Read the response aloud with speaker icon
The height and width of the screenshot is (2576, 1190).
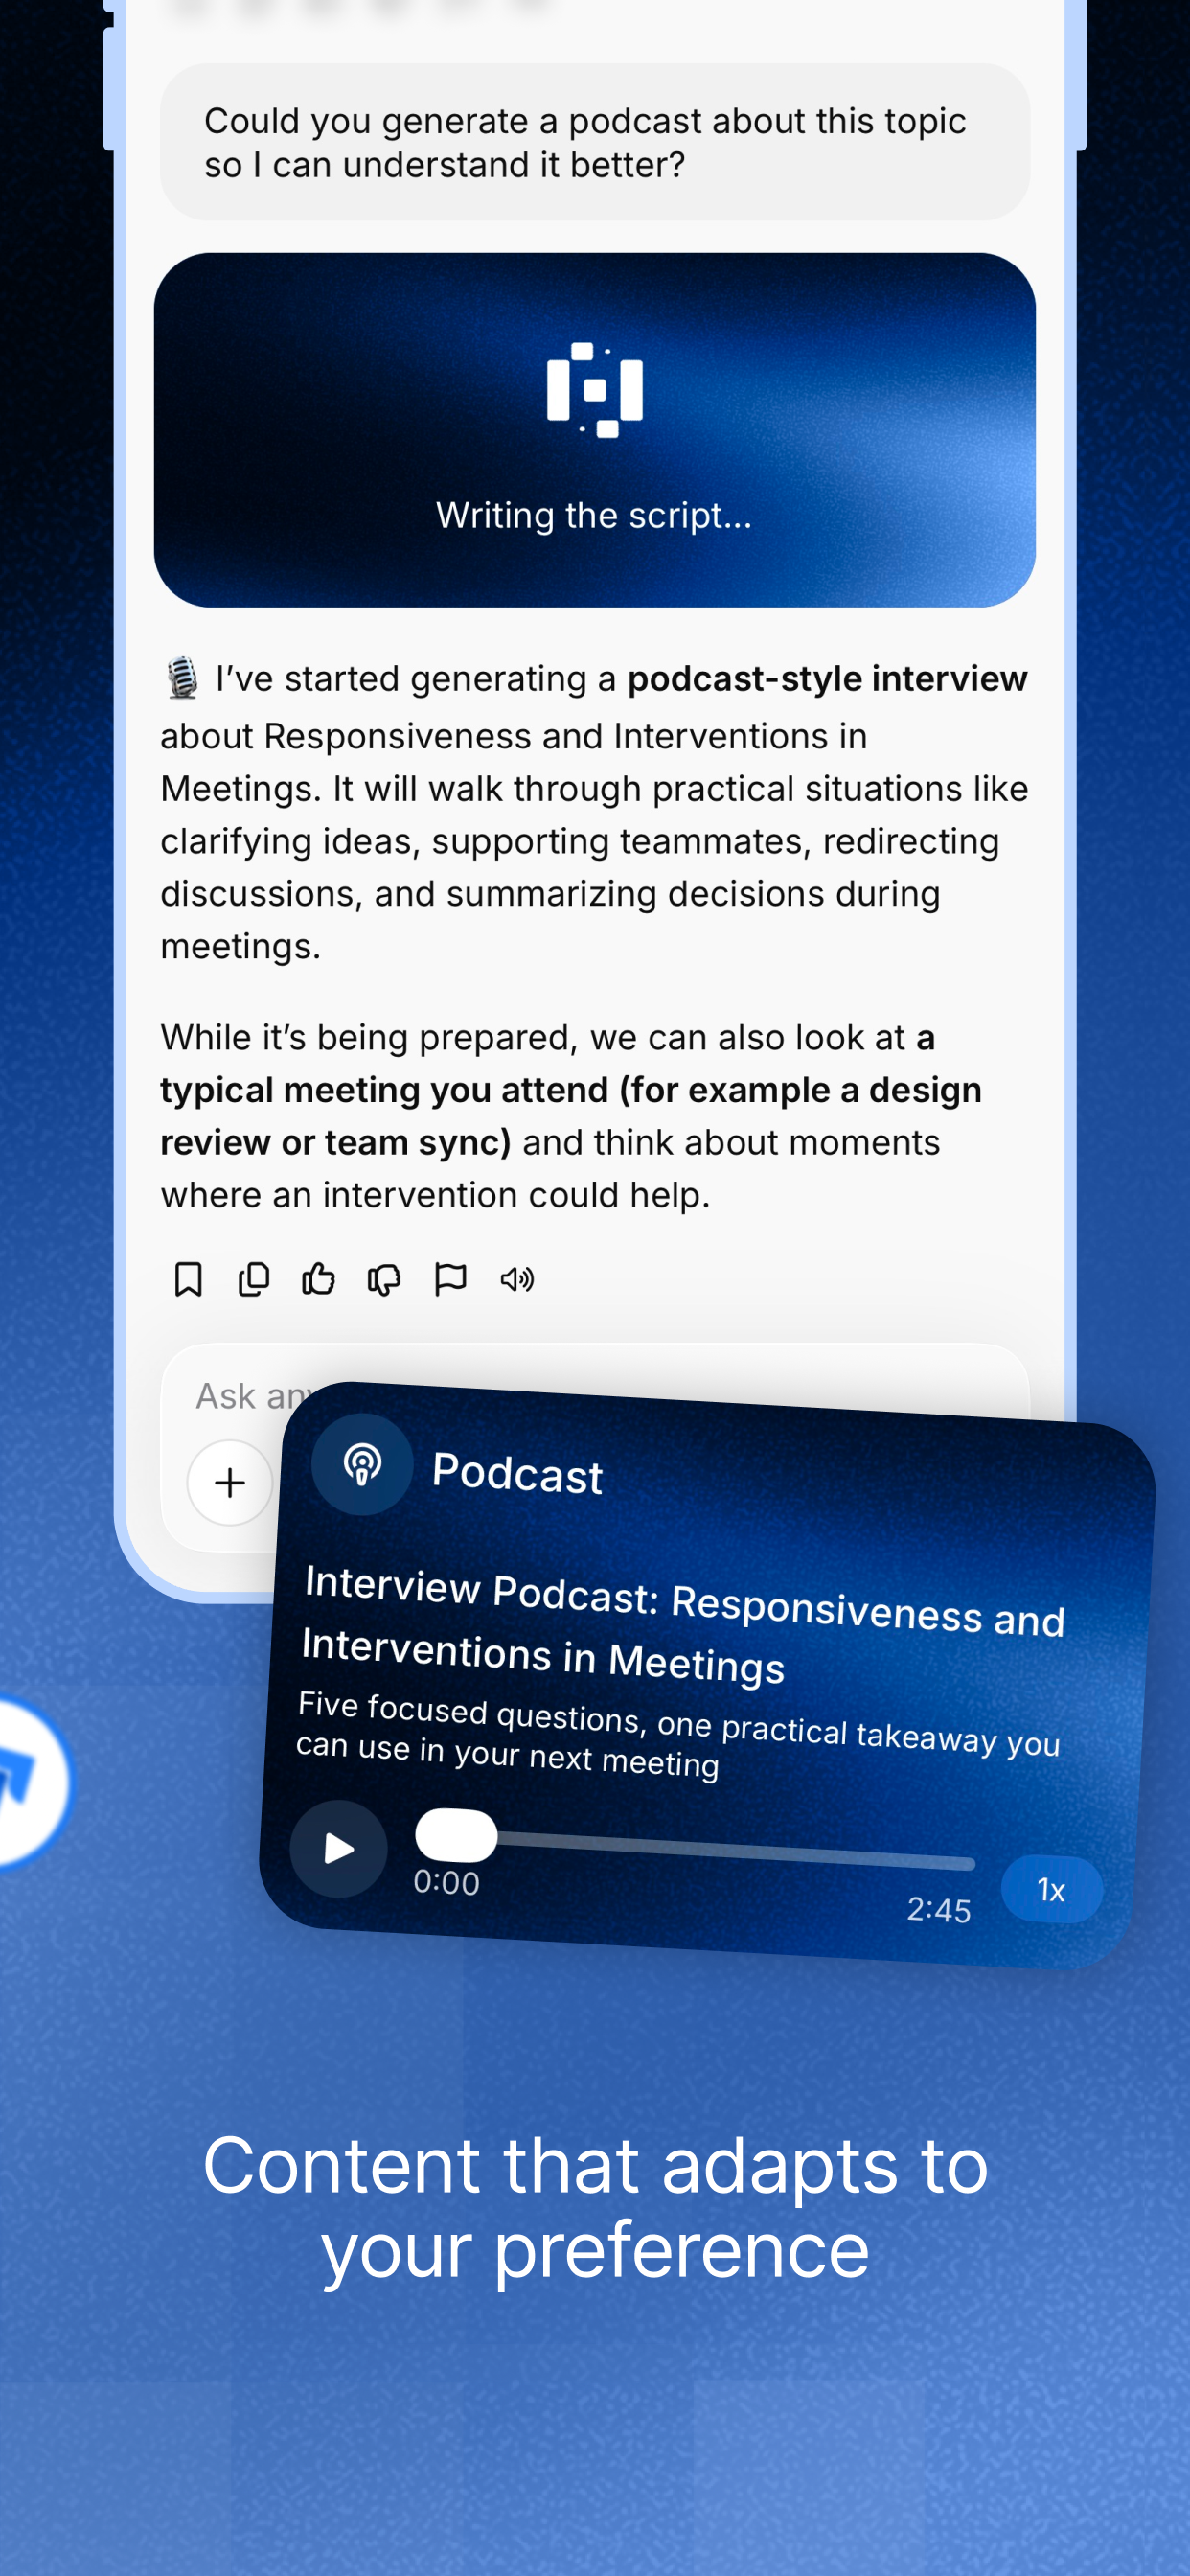pos(517,1279)
